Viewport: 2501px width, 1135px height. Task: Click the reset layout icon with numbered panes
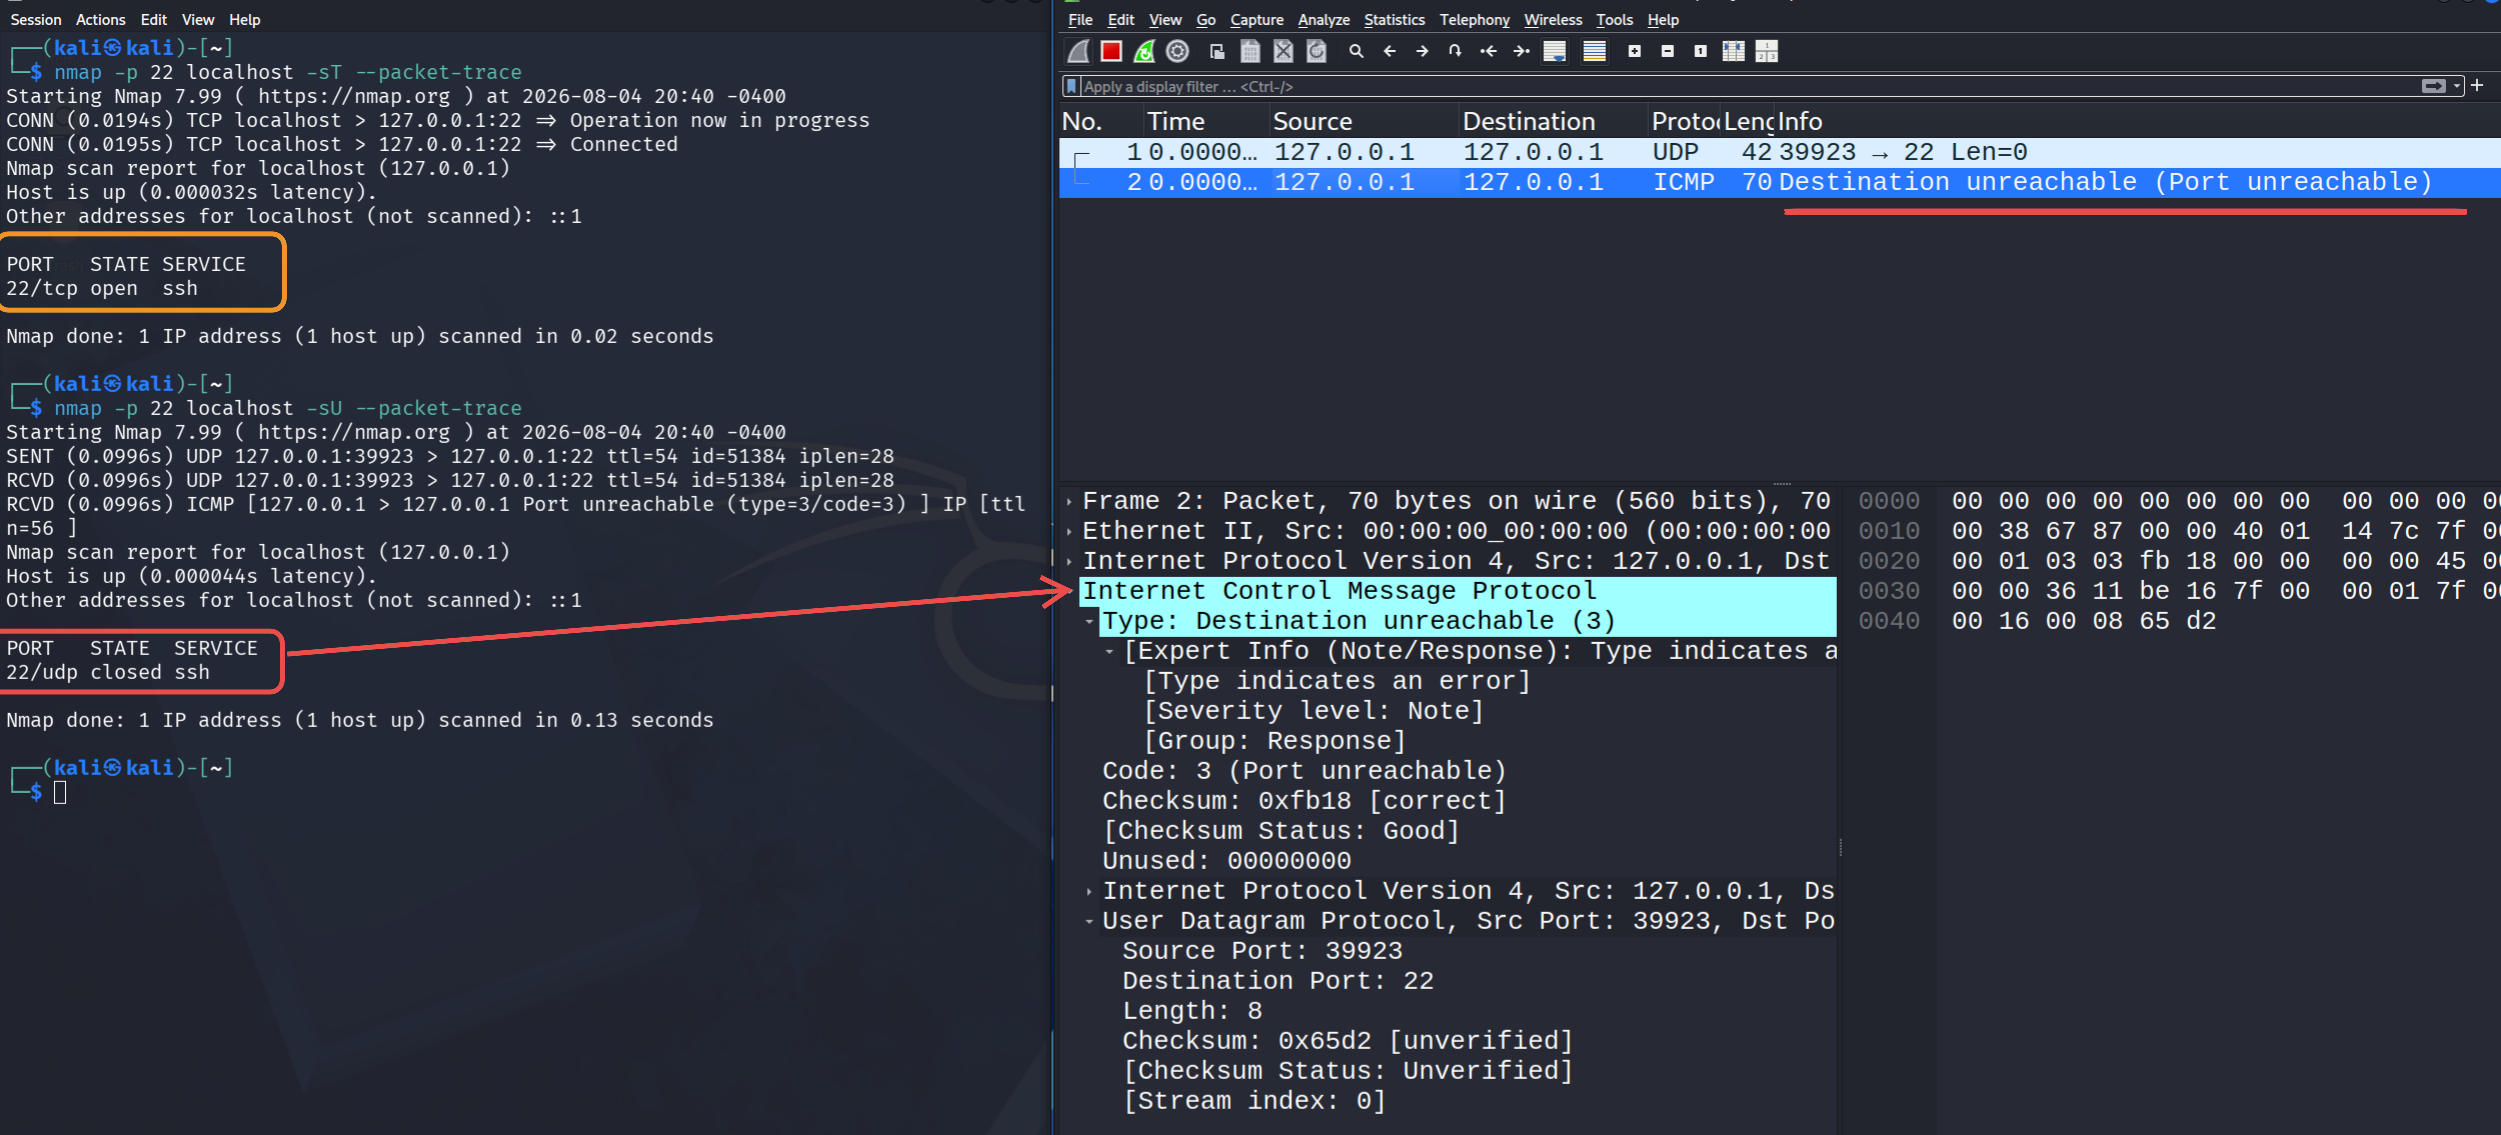coord(1767,51)
